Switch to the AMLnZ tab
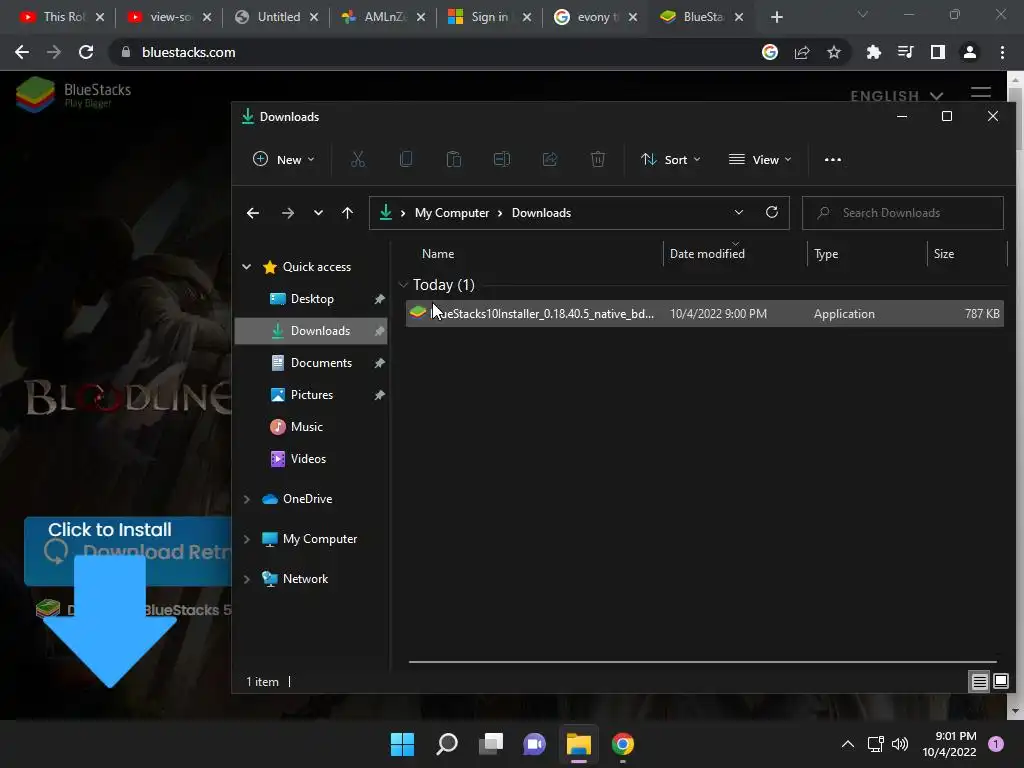The height and width of the screenshot is (768, 1024). 383,17
